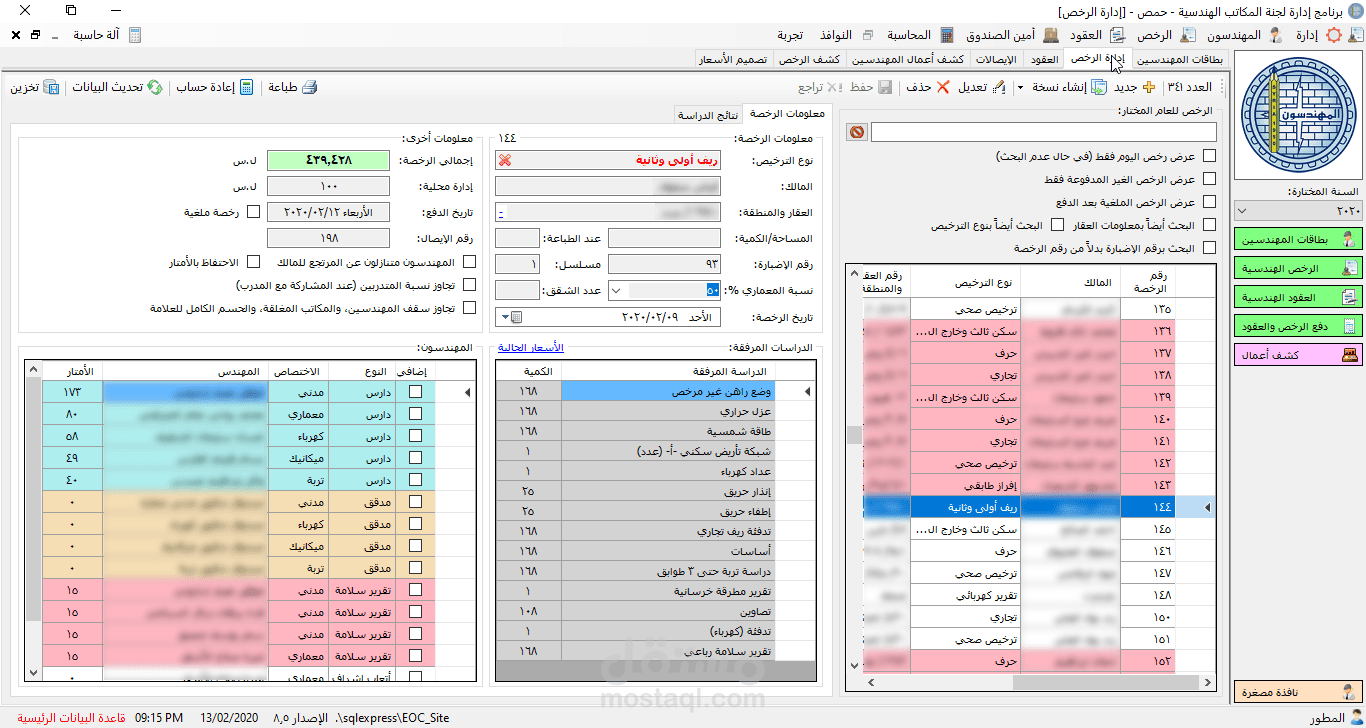The height and width of the screenshot is (728, 1366).
Task: Switch to the الإيصالات tab
Action: 995,60
